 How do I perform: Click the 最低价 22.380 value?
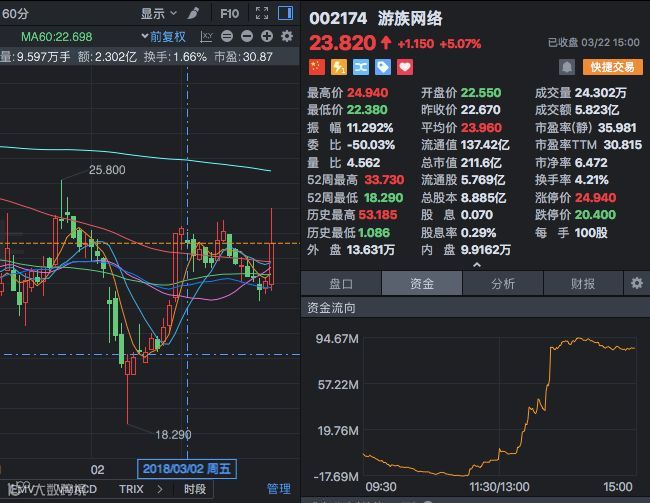point(367,110)
